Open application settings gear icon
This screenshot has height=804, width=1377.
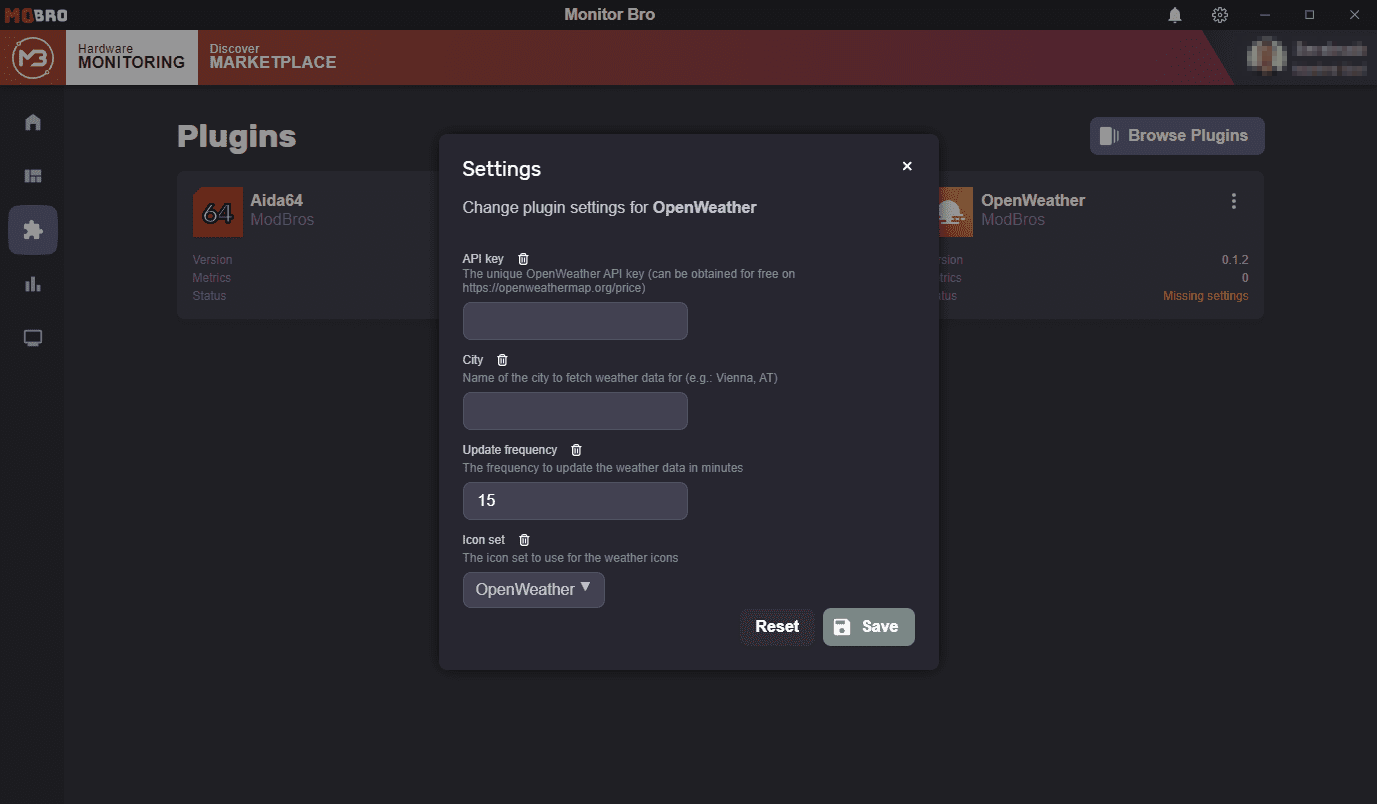tap(1220, 15)
